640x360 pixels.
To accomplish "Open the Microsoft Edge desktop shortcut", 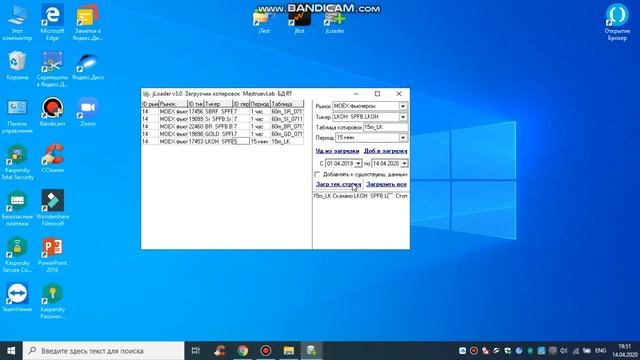I will tap(52, 22).
